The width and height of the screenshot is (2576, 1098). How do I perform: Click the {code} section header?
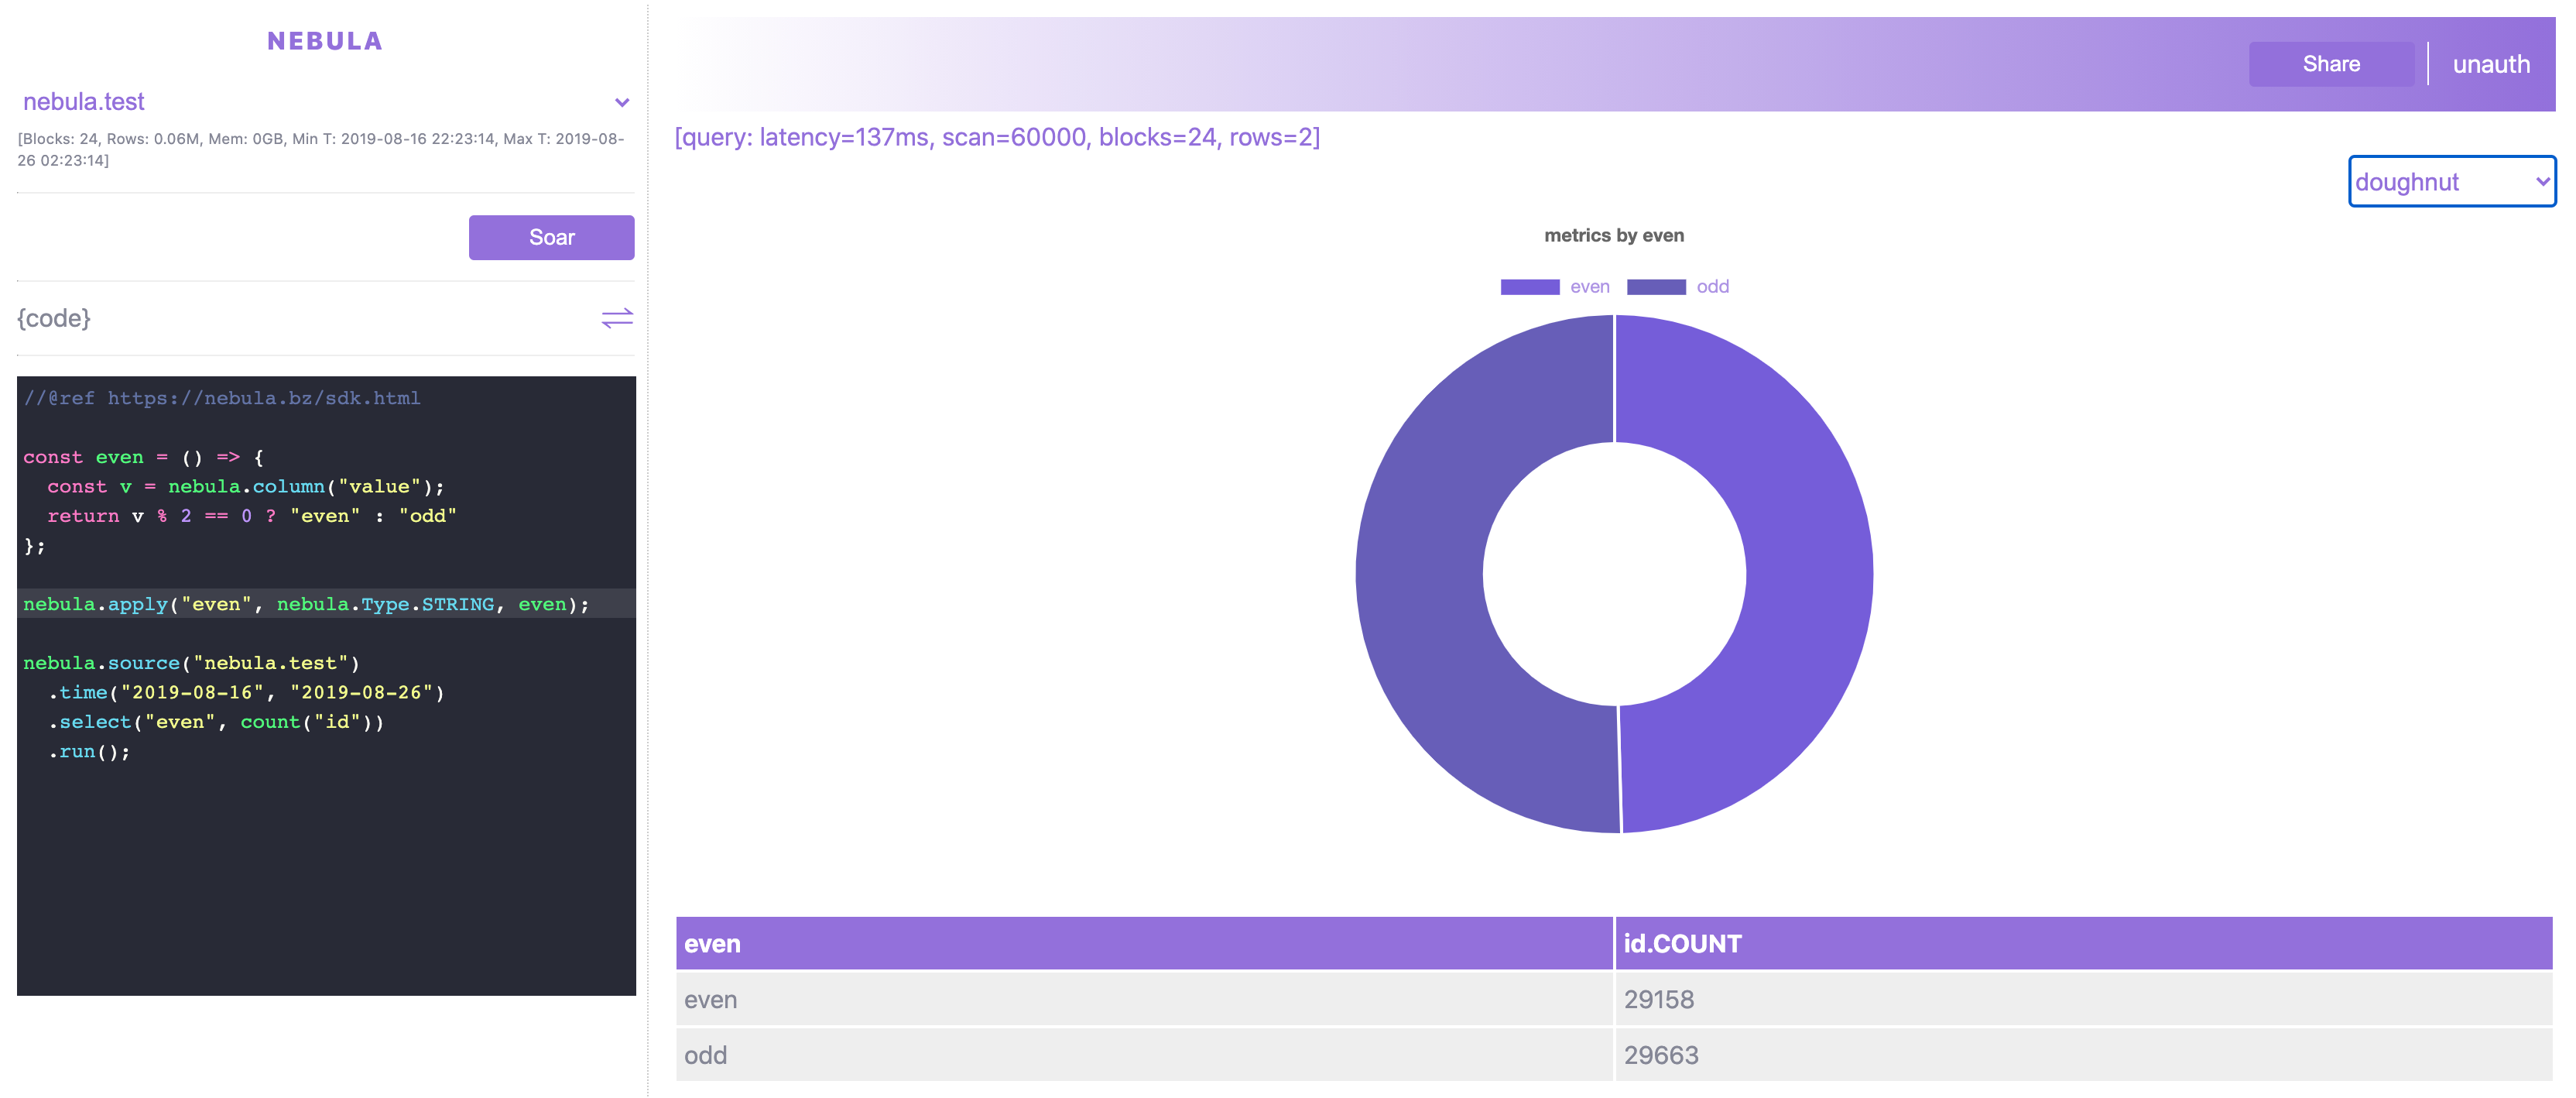tap(54, 318)
